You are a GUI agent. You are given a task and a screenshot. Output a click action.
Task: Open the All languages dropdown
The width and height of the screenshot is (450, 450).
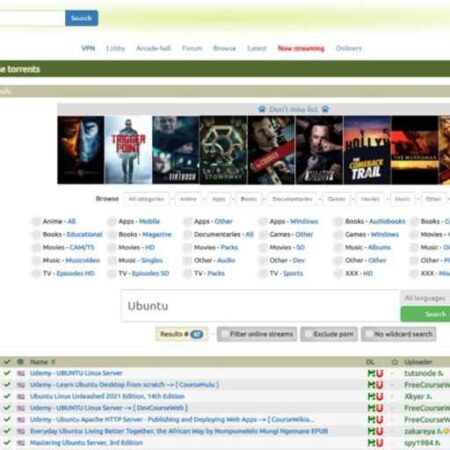pos(426,298)
